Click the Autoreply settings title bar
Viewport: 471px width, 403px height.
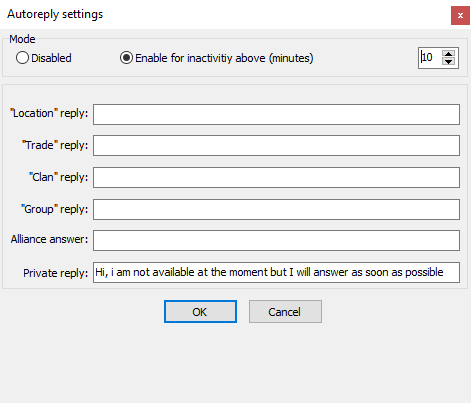tap(227, 14)
